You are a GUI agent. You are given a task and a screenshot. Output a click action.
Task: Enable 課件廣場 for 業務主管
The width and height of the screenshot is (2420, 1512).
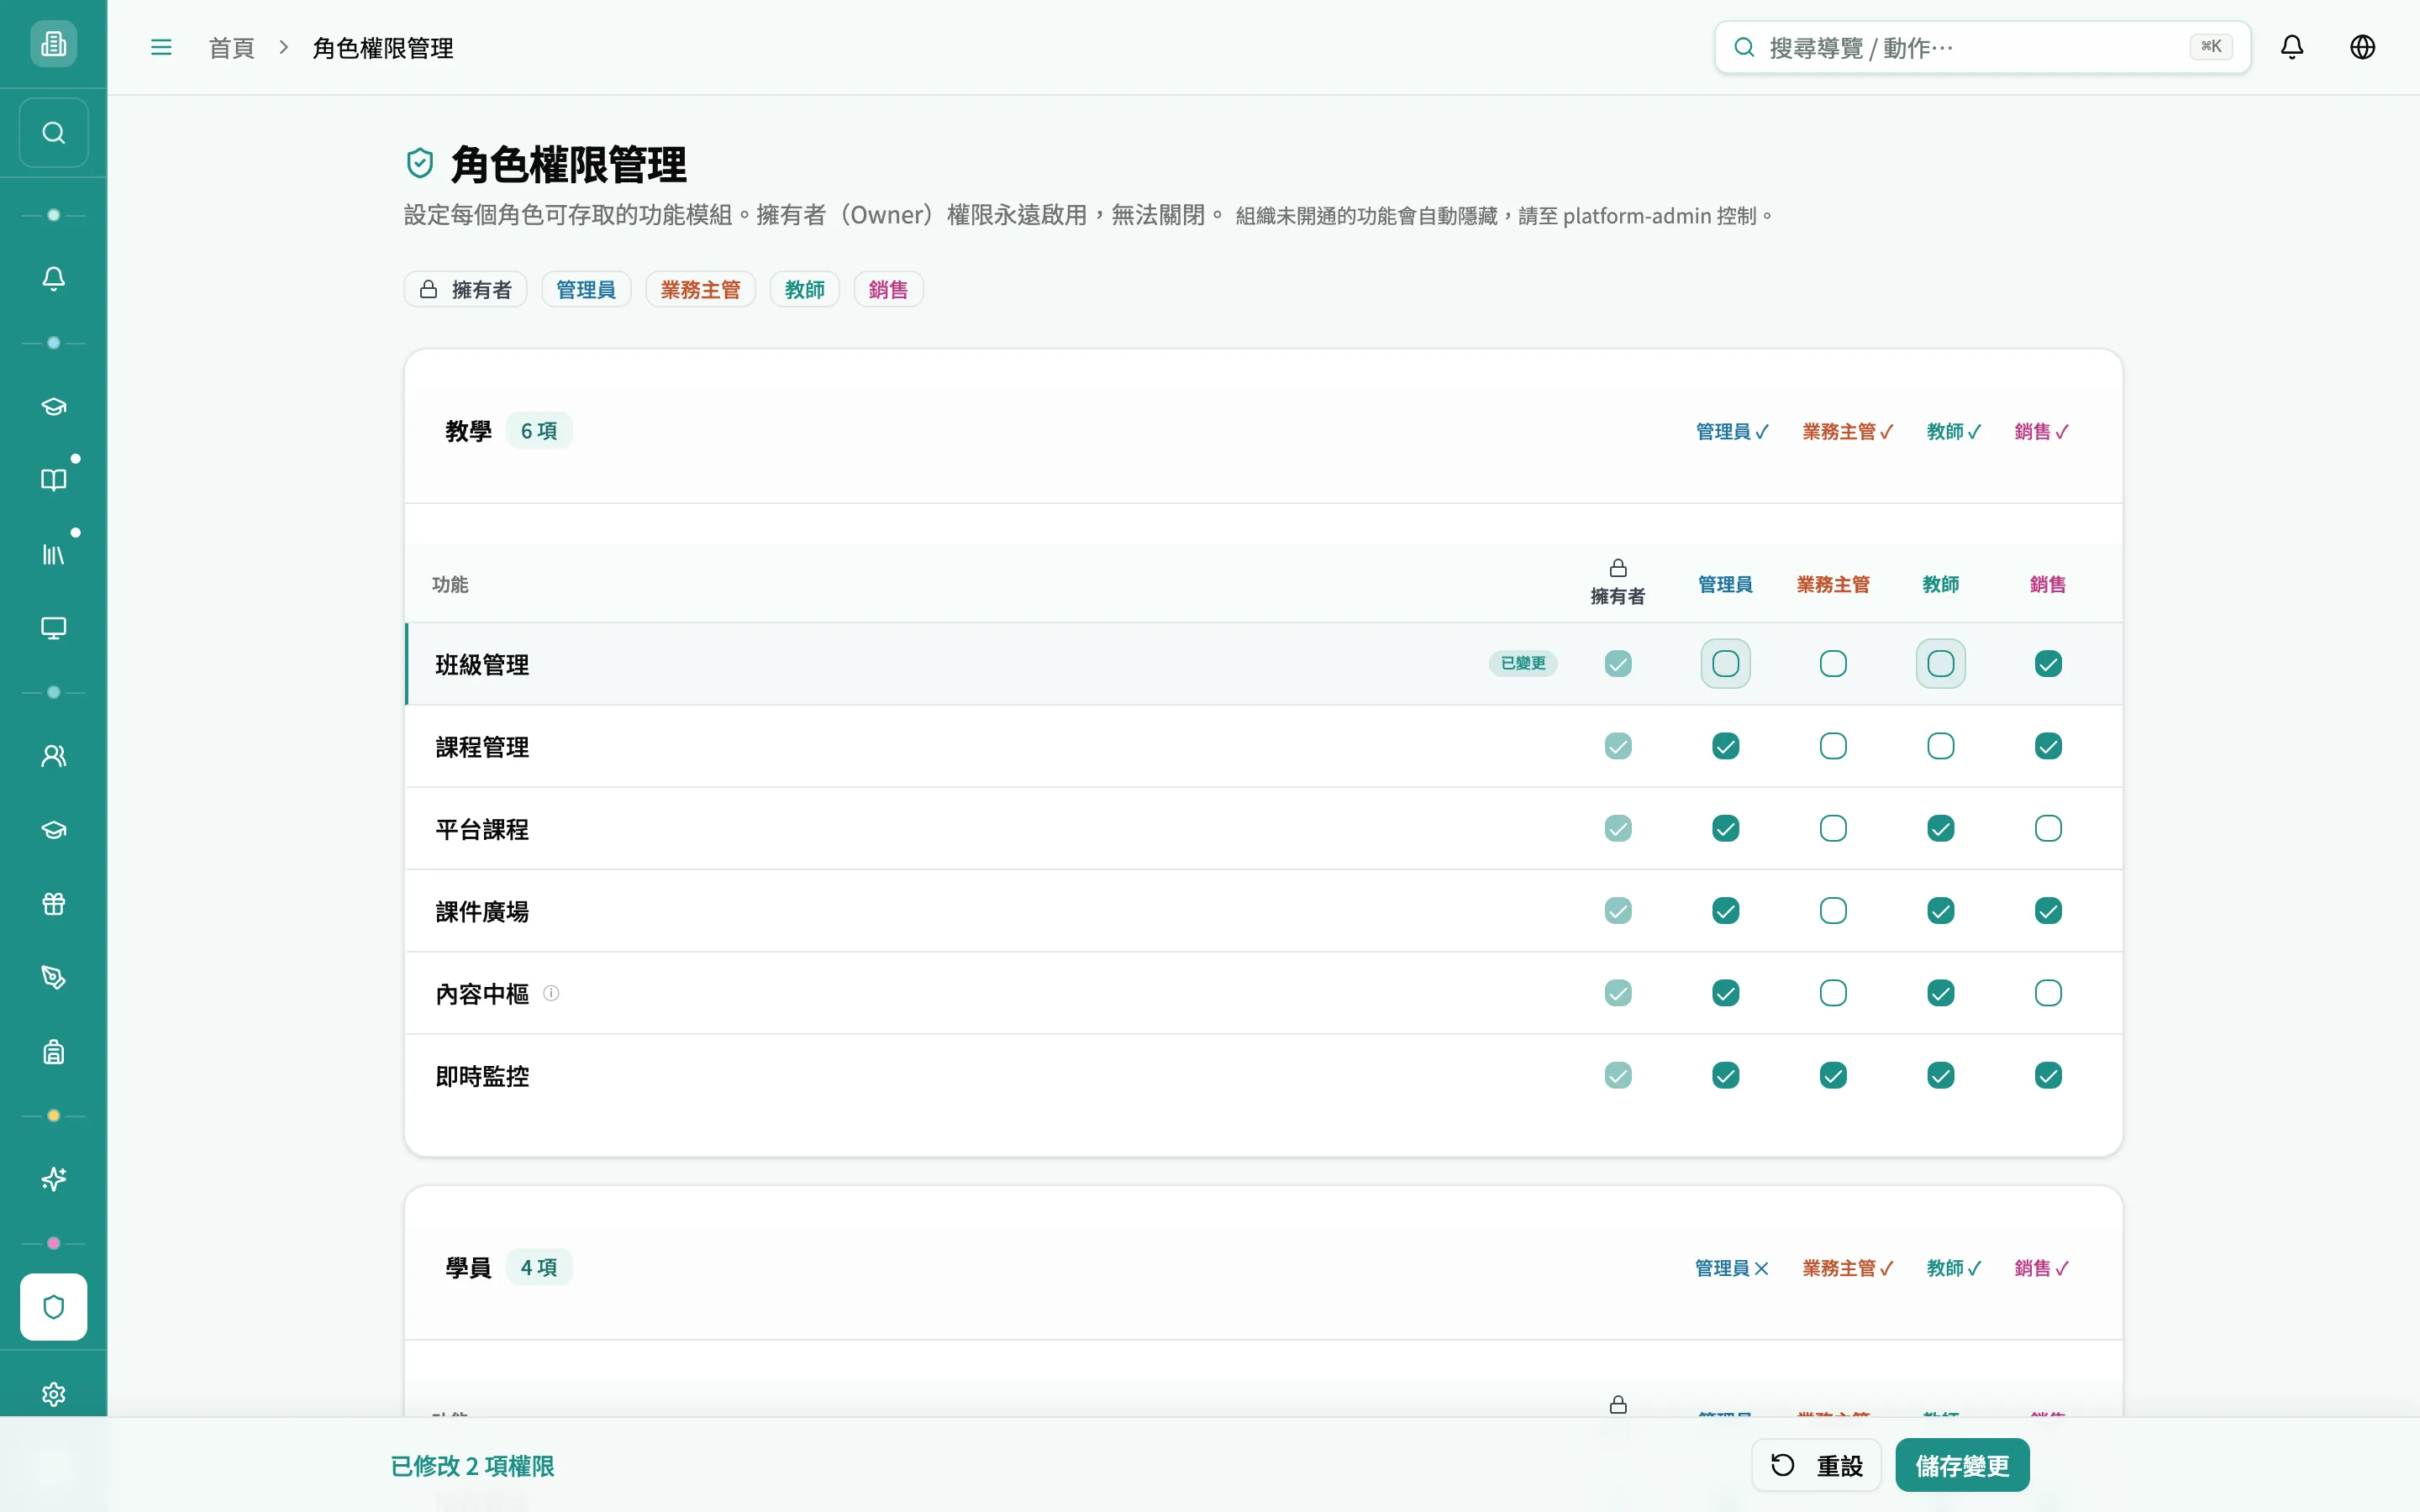click(1833, 911)
